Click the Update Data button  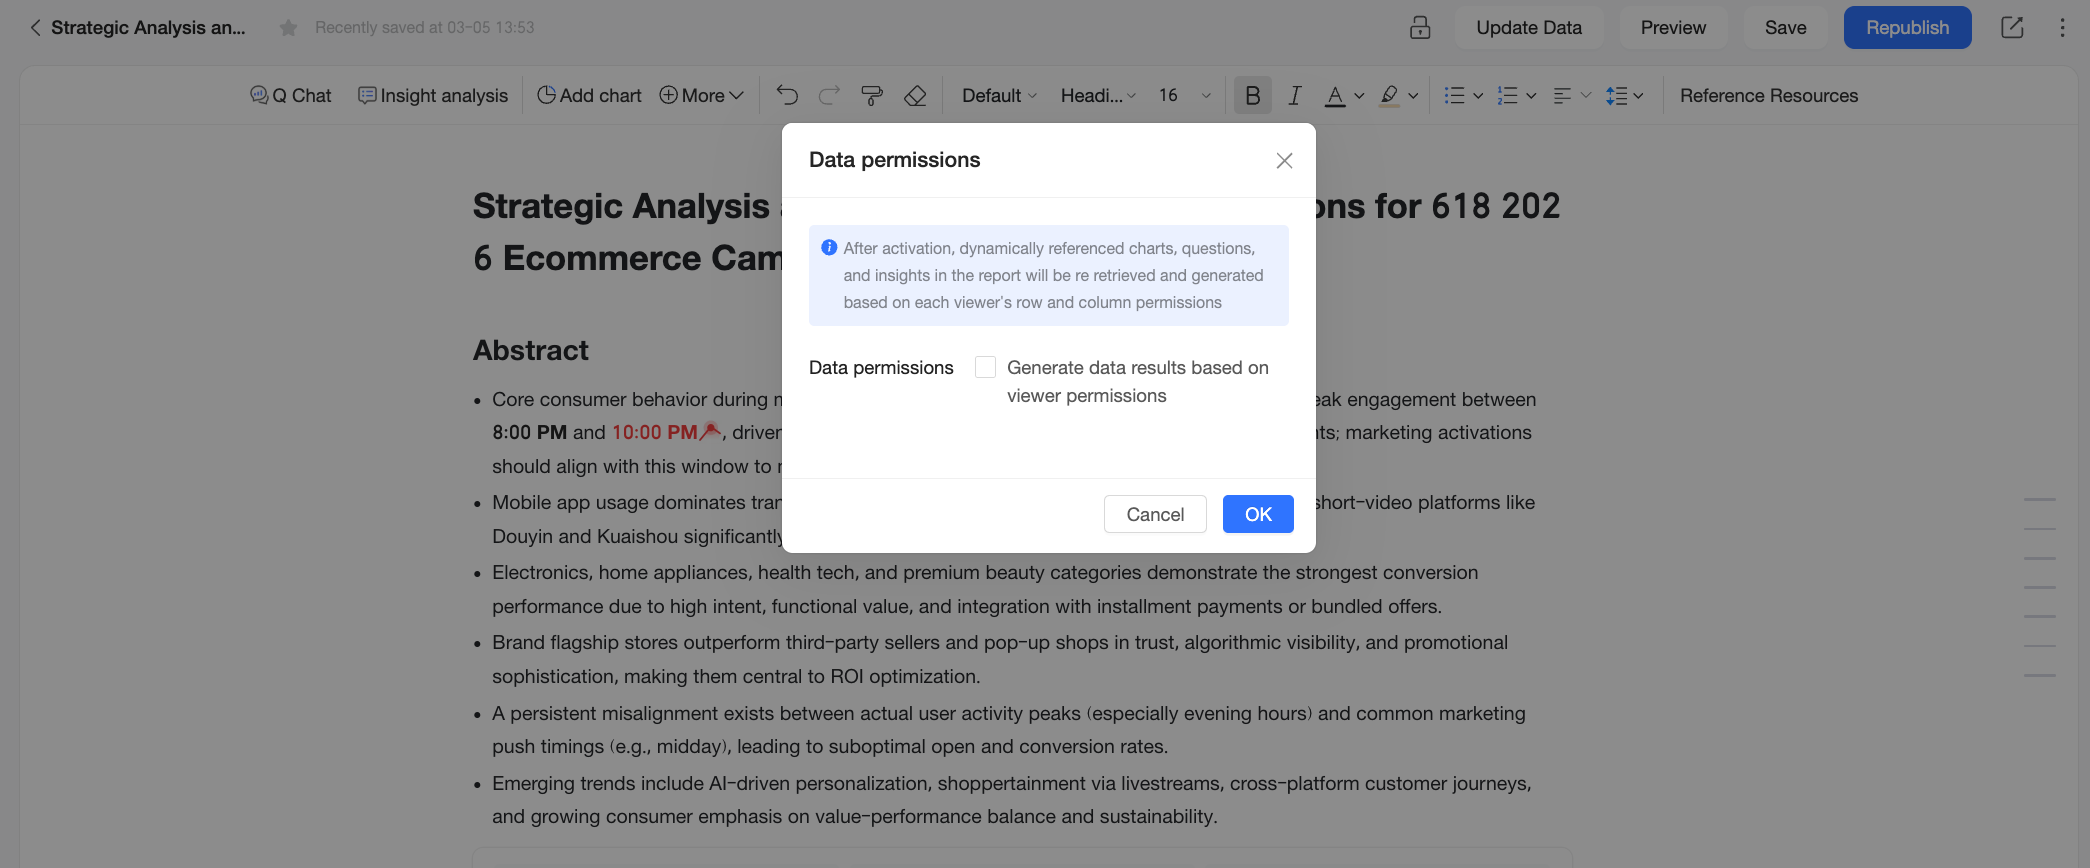click(1529, 28)
